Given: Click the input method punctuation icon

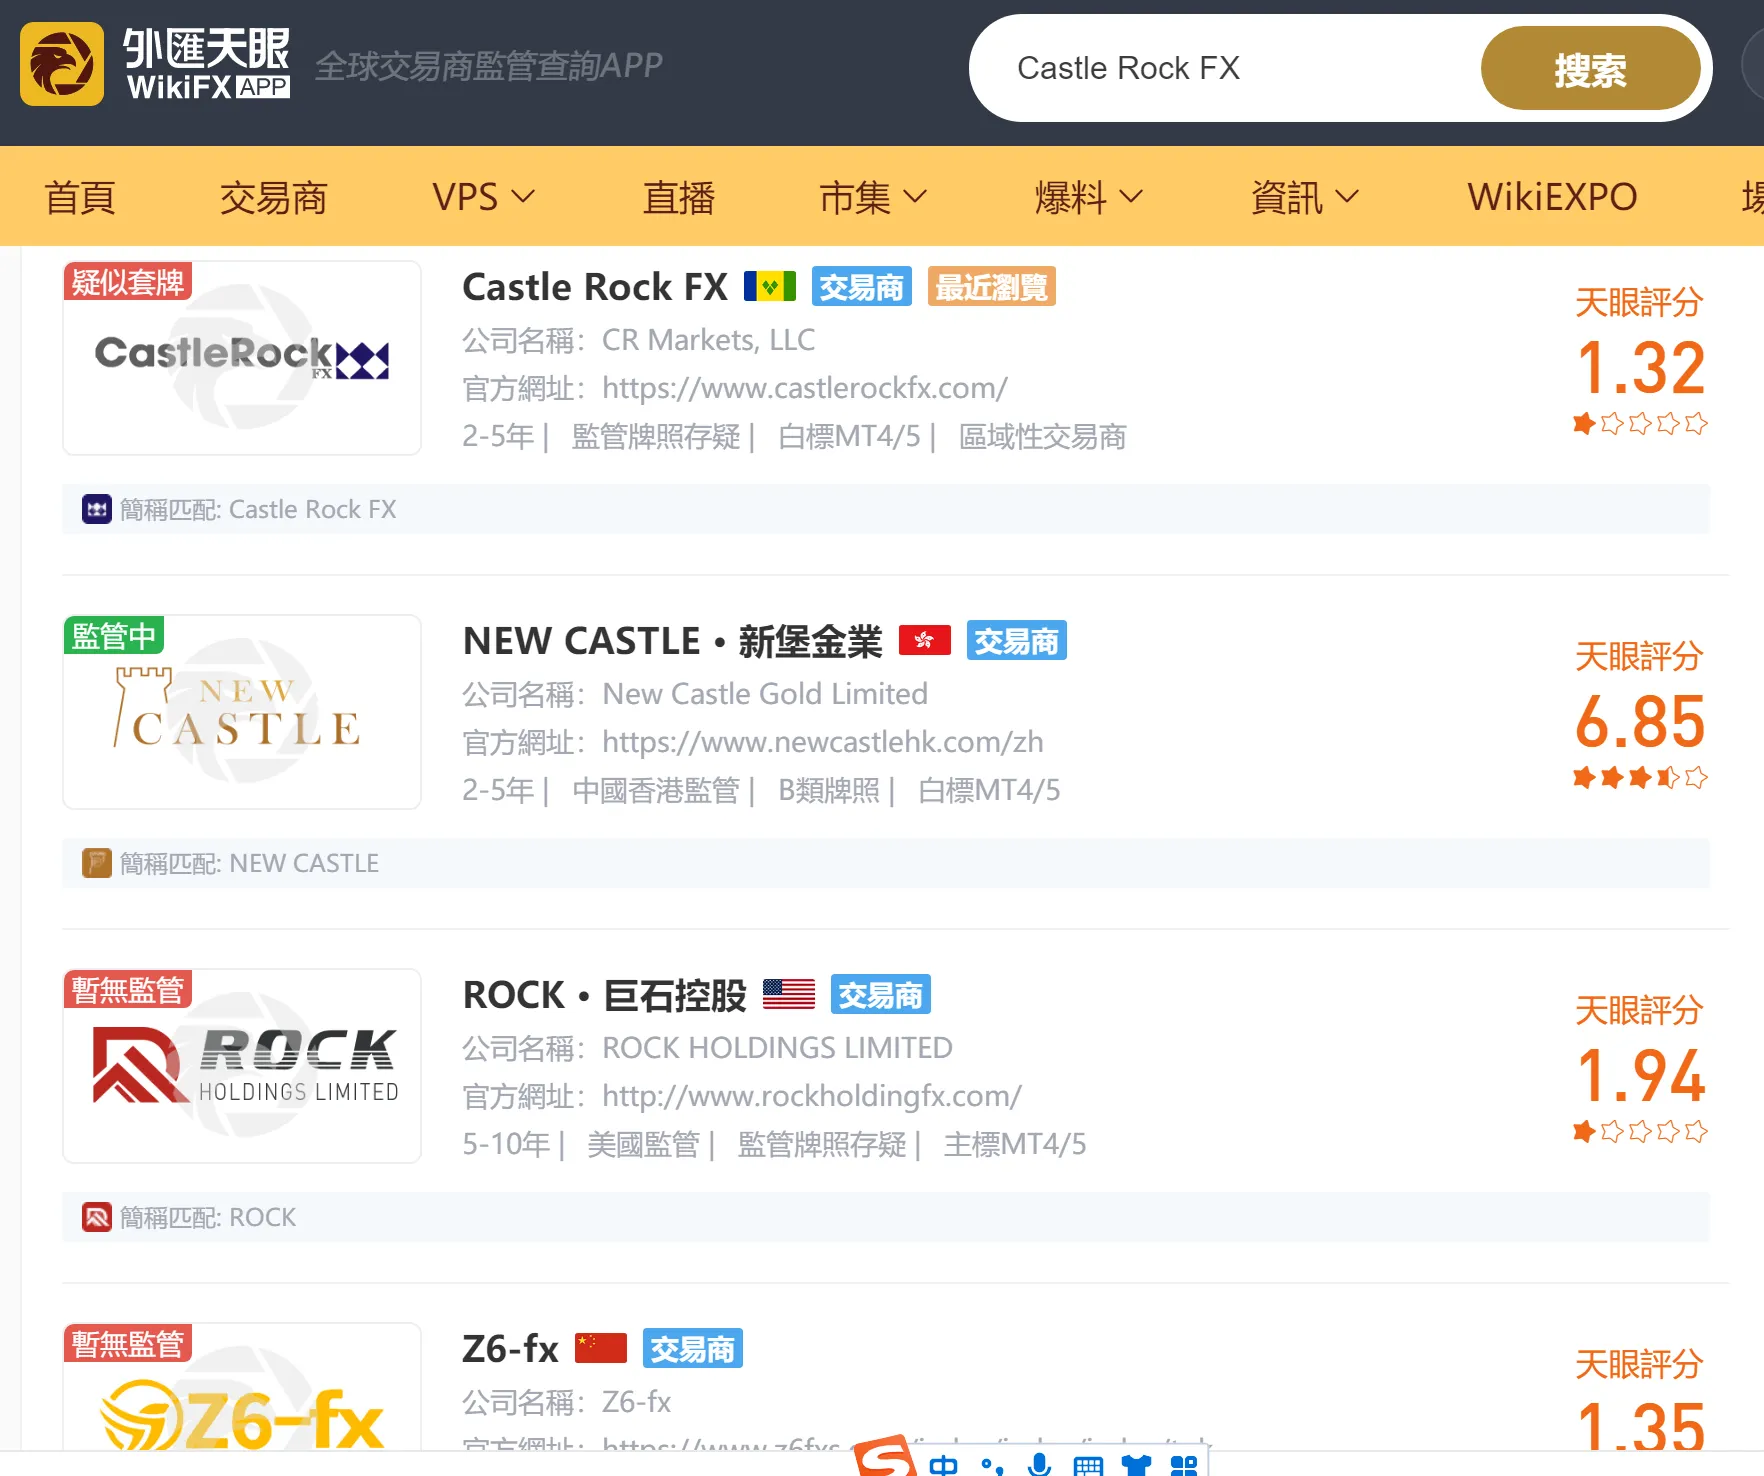Looking at the screenshot, I should [x=992, y=1466].
